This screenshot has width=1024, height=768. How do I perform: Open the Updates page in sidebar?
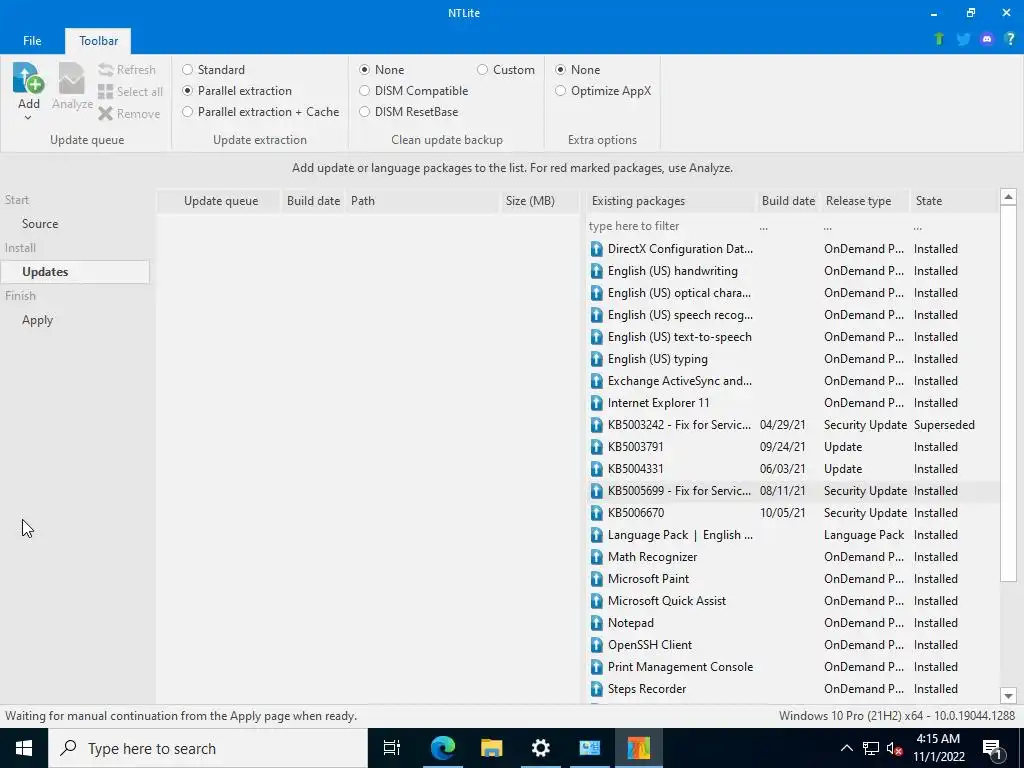tap(75, 272)
